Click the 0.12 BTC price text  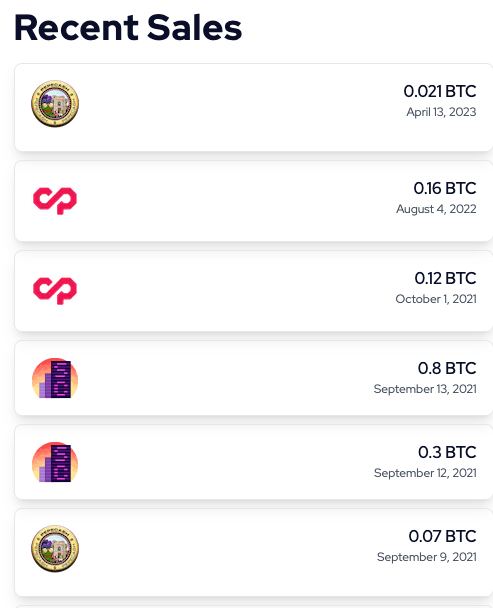[x=445, y=278]
